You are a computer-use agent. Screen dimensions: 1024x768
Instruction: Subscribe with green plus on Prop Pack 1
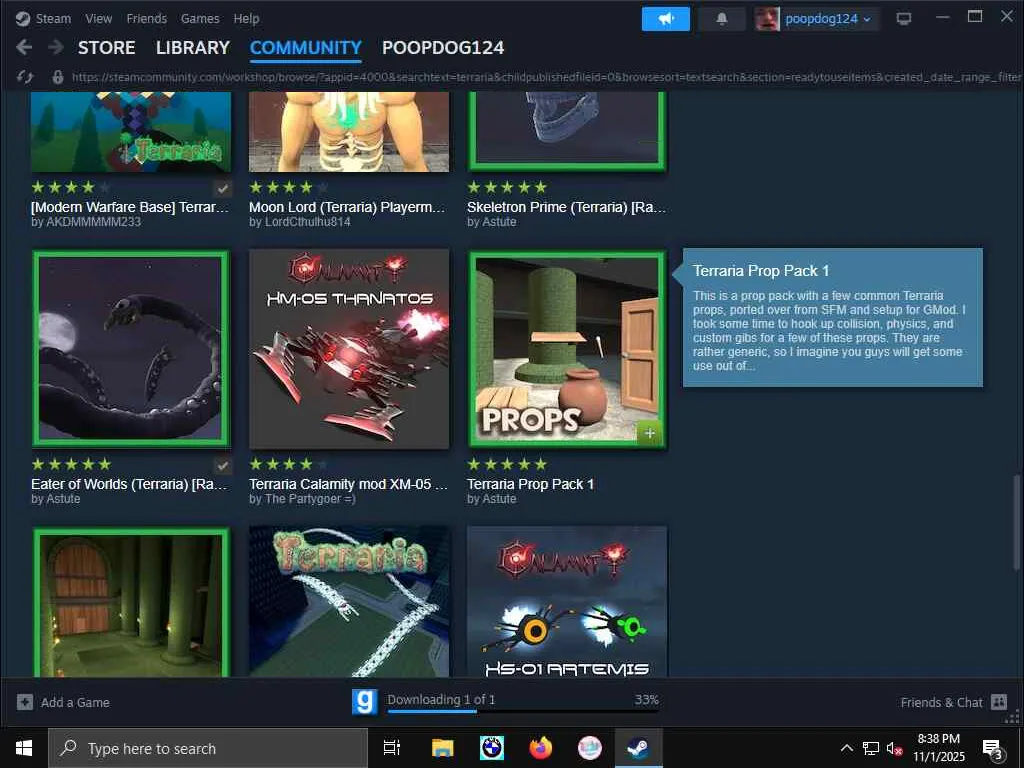click(649, 433)
